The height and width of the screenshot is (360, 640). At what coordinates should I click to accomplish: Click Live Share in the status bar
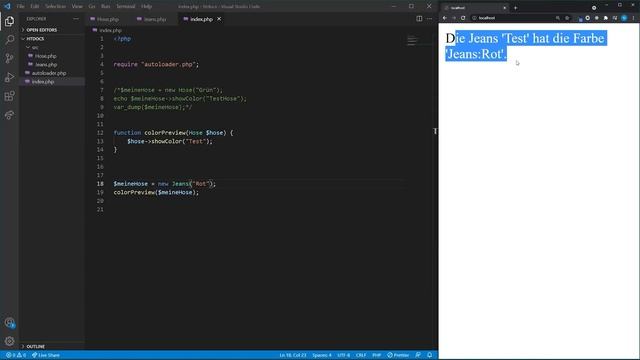point(46,355)
